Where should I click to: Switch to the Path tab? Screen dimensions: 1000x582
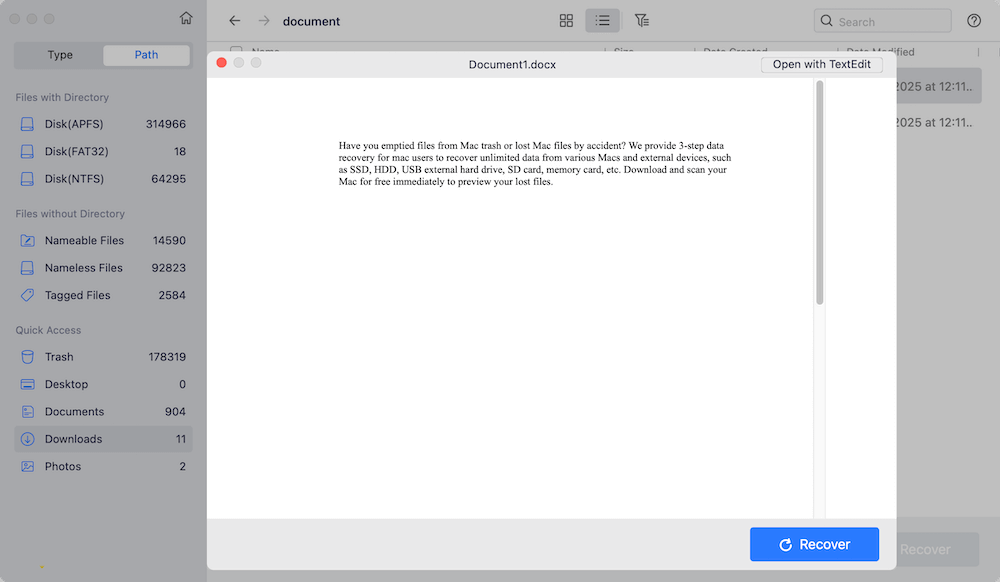point(146,55)
